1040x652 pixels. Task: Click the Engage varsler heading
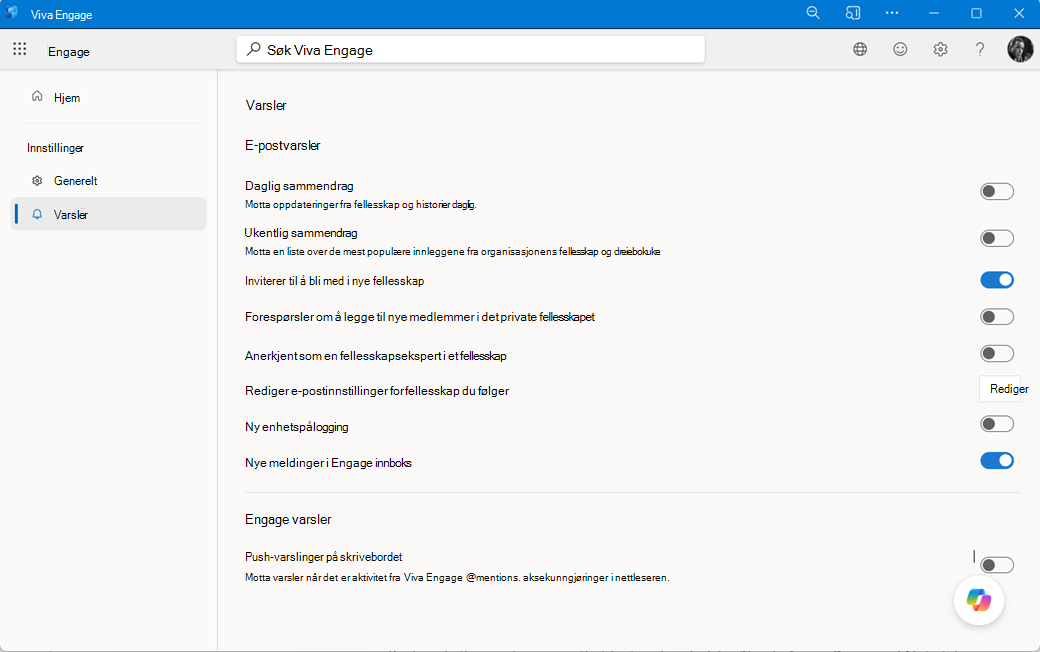click(x=288, y=519)
